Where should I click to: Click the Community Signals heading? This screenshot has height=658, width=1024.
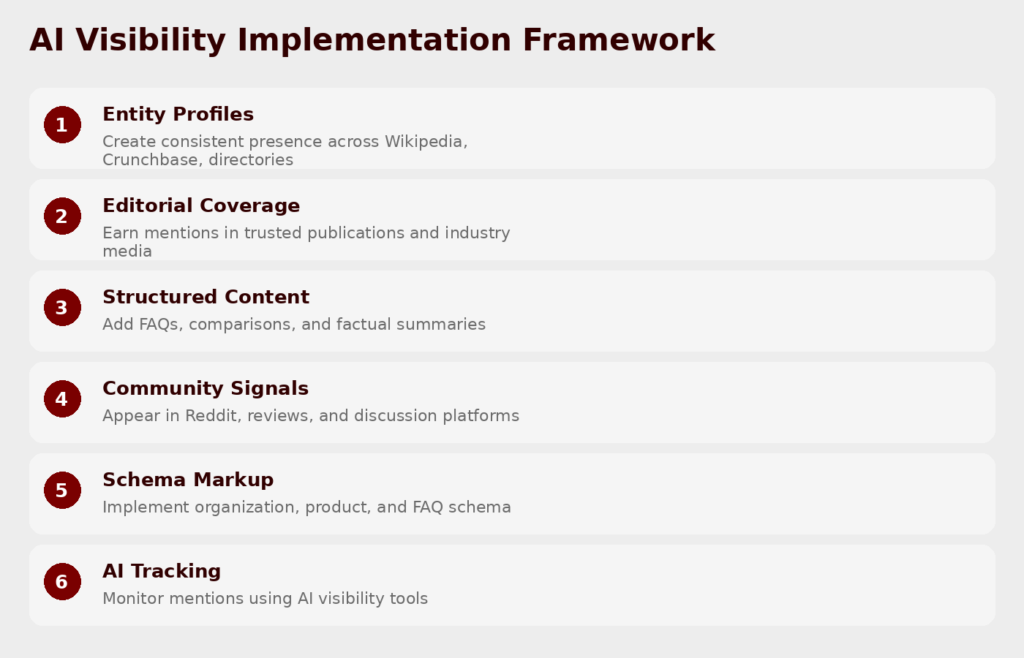coord(205,388)
